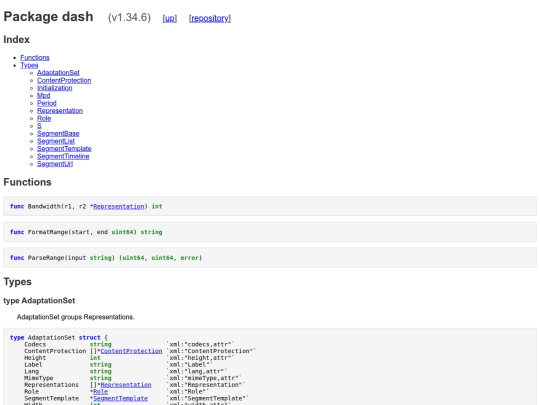
Task: Open Mpd type link
Action: click(44, 95)
